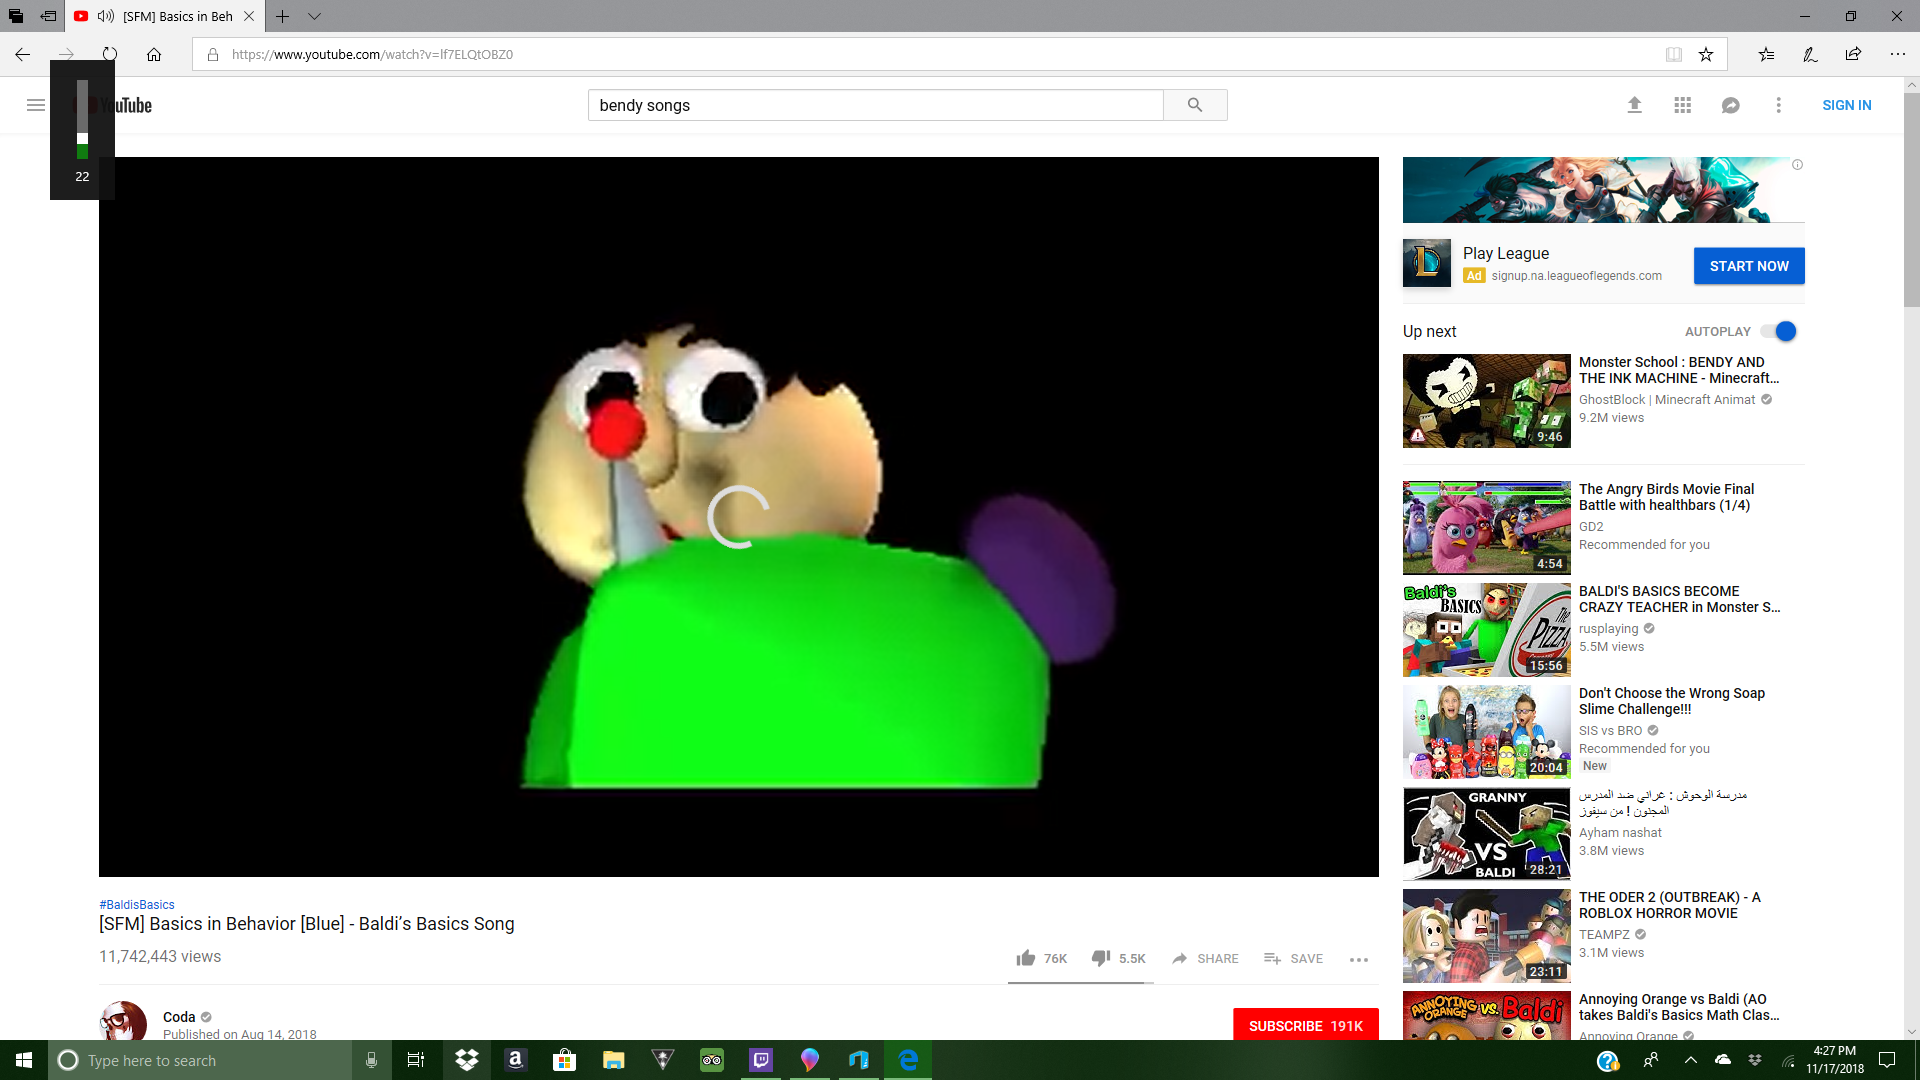1920x1080 pixels.
Task: Click Cortana microphone icon
Action: point(371,1060)
